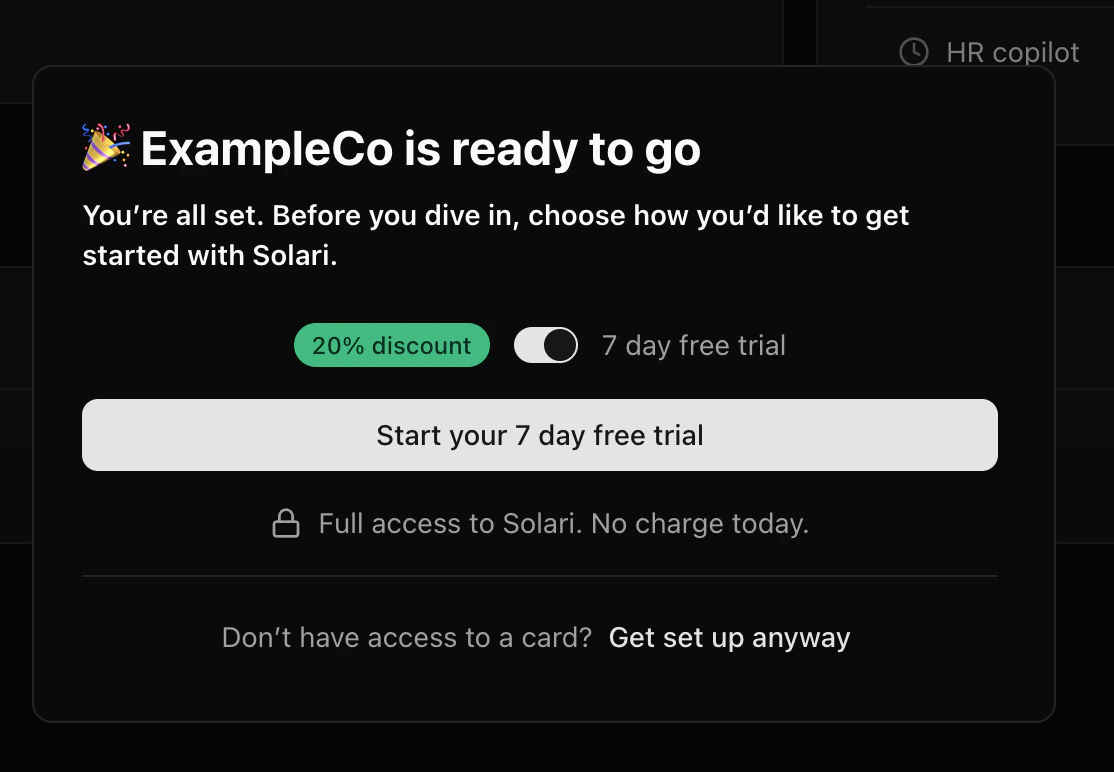Screen dimensions: 1114x772
Task: Click the toggle switch knob
Action: [558, 345]
